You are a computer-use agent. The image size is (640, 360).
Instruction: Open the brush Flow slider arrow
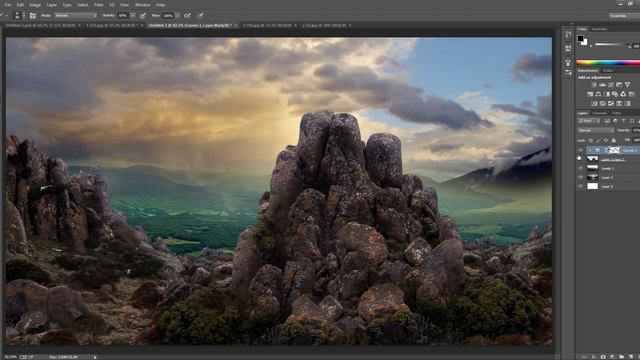(178, 16)
